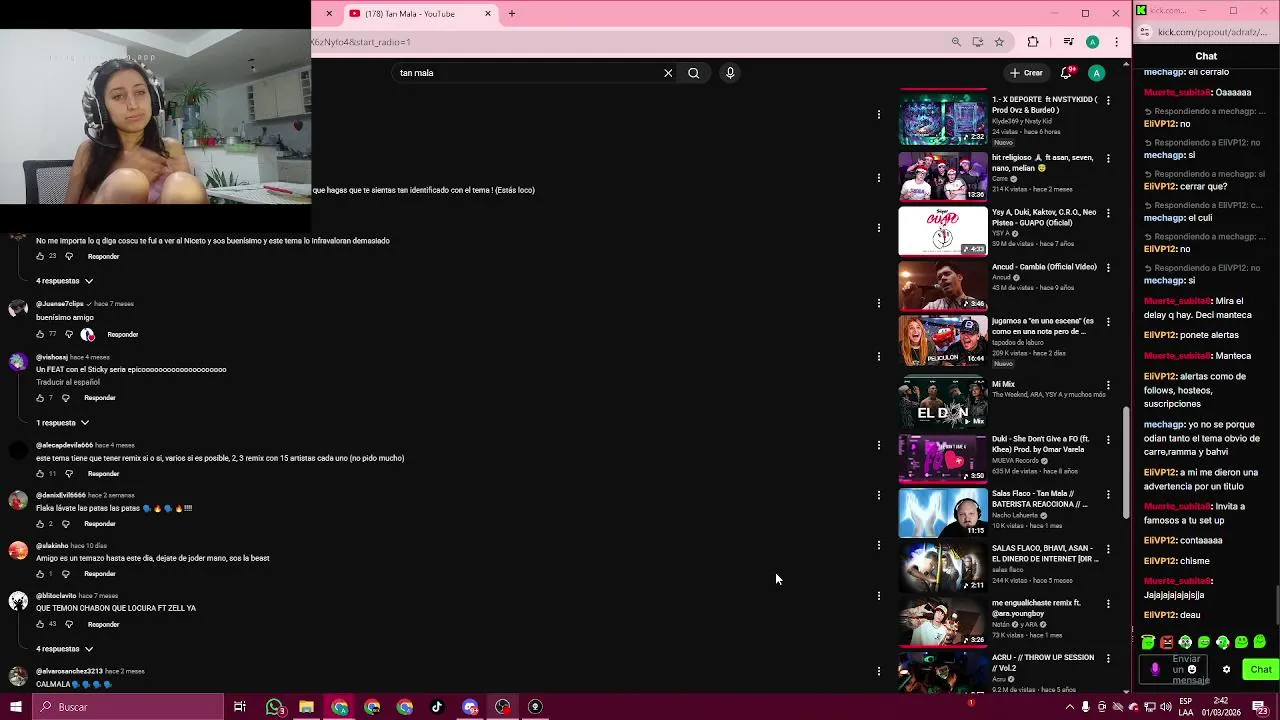Open Kick chat settings gear
Viewport: 1280px width, 720px height.
(x=1226, y=670)
